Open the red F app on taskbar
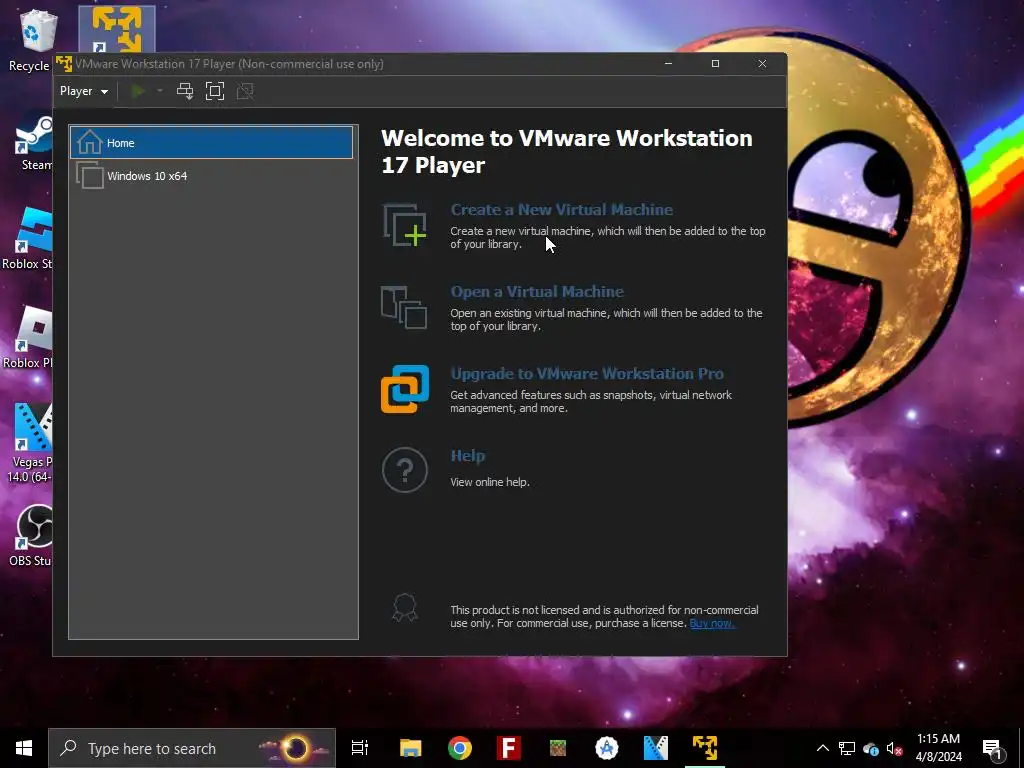The image size is (1024, 768). (509, 748)
